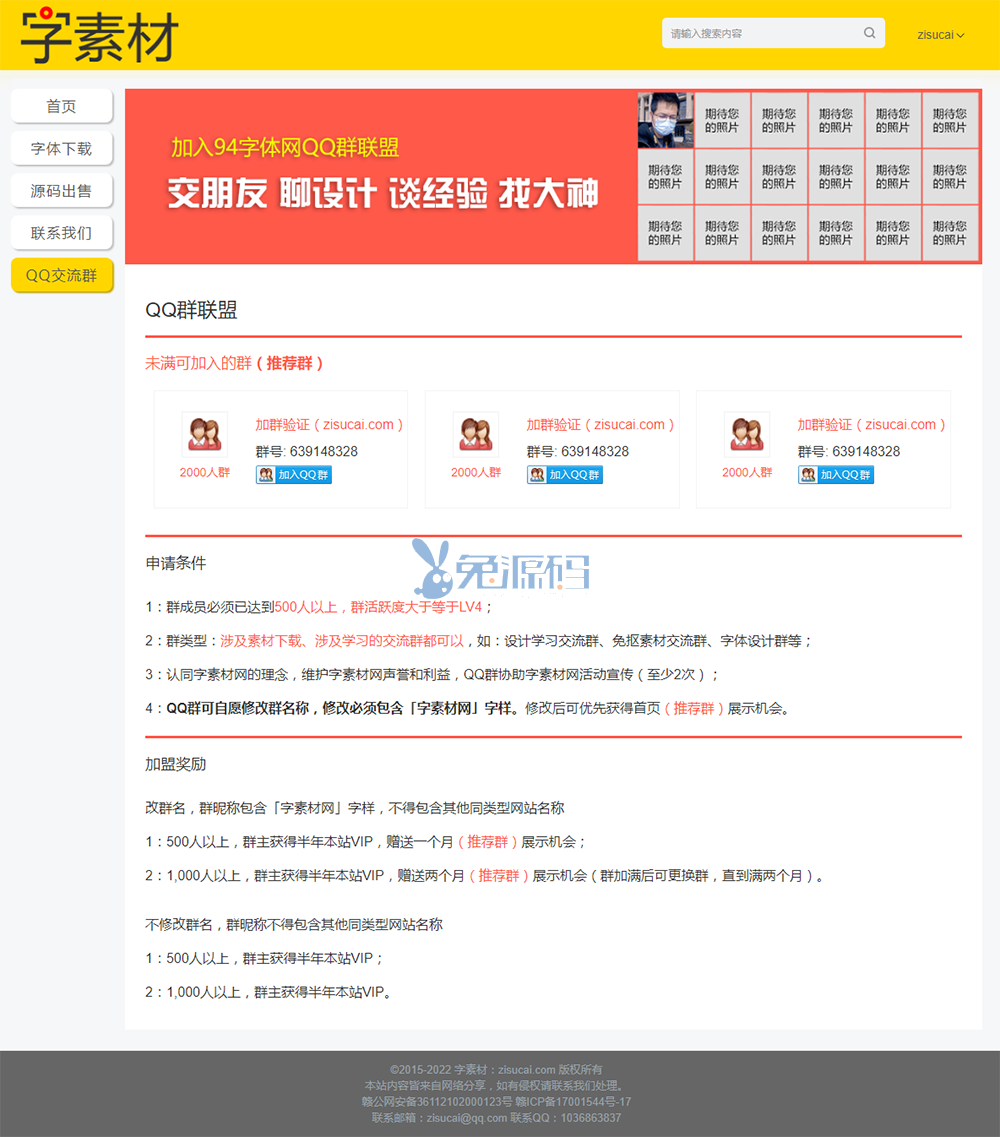This screenshot has width=1000, height=1137.
Task: Click the 加盟奖励 section heading
Action: 175,764
